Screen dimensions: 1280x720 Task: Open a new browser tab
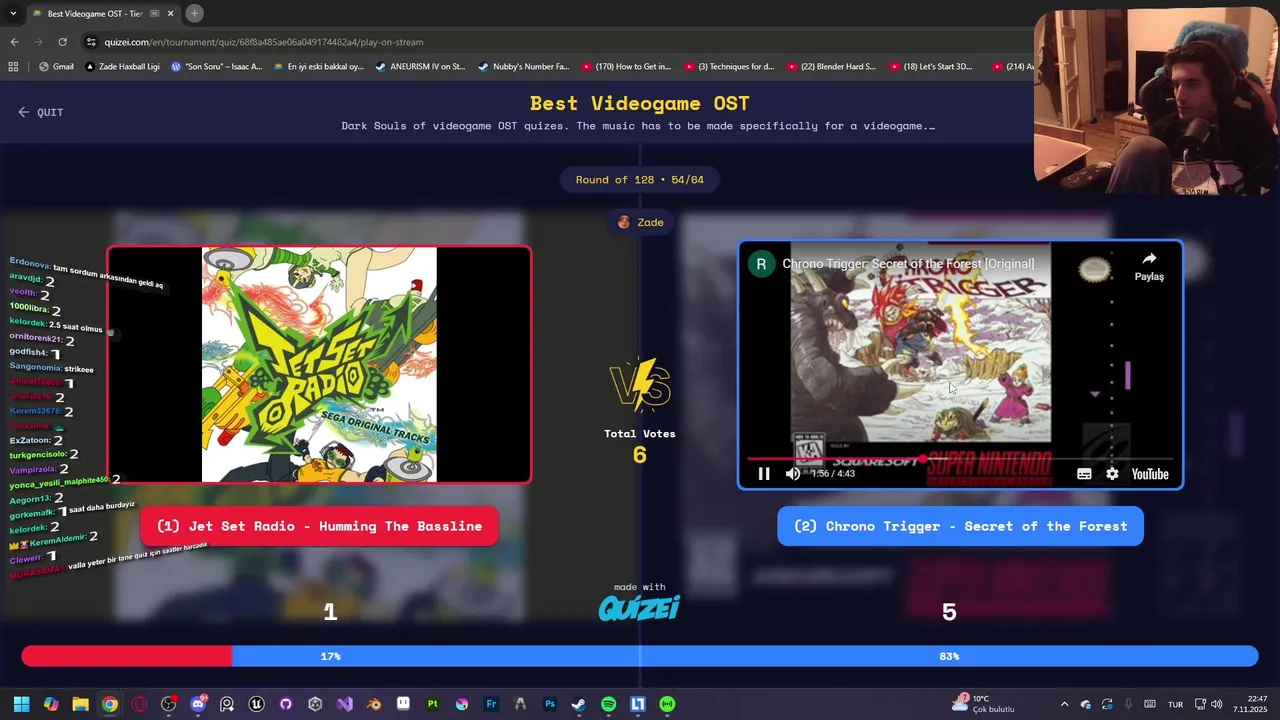[x=194, y=13]
